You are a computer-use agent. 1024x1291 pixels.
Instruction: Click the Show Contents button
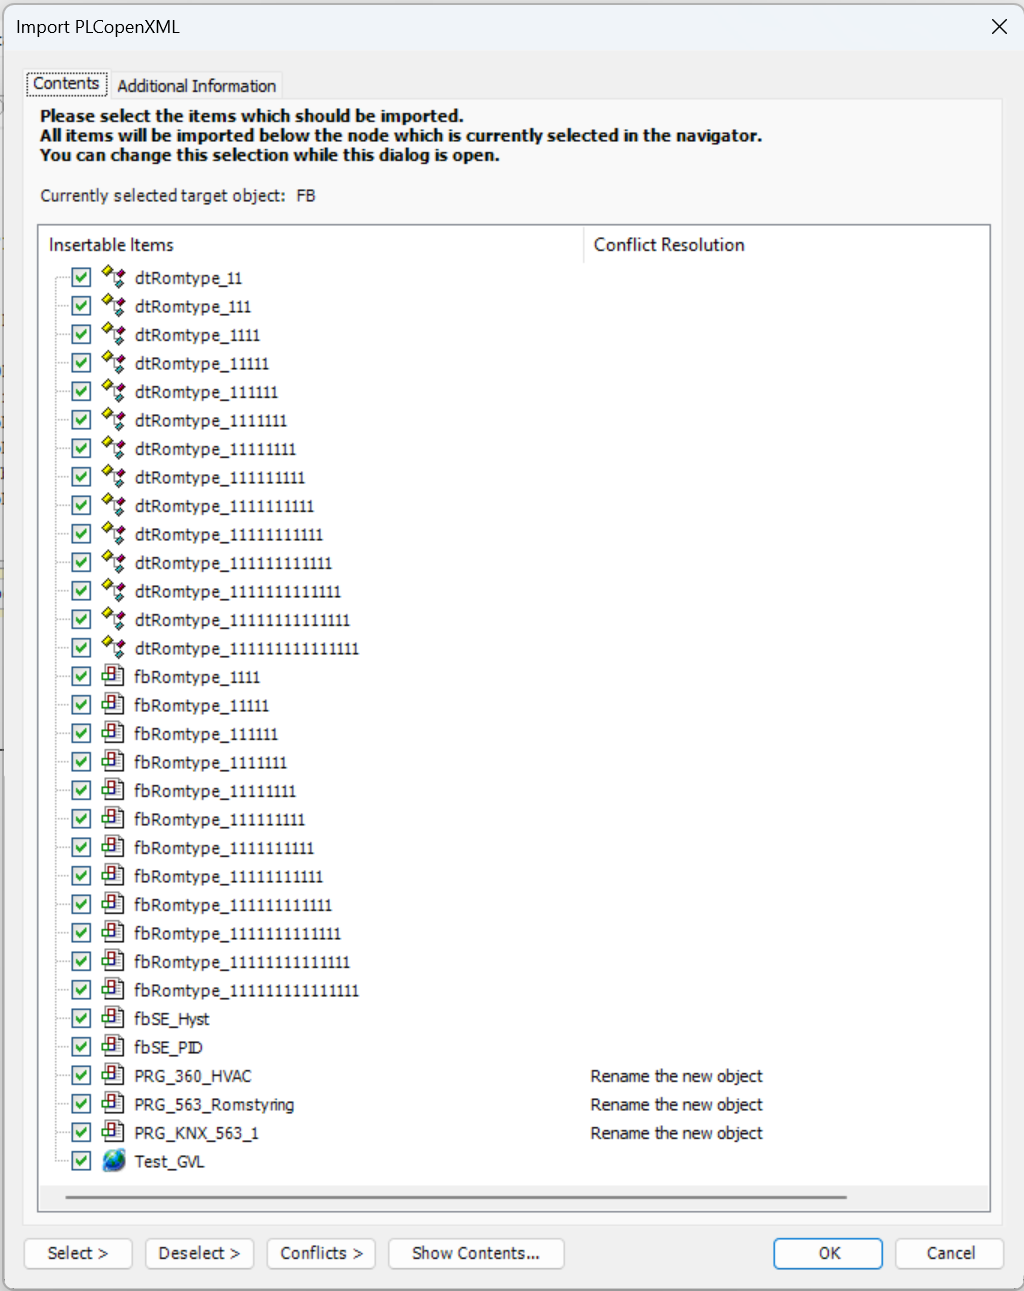click(475, 1253)
